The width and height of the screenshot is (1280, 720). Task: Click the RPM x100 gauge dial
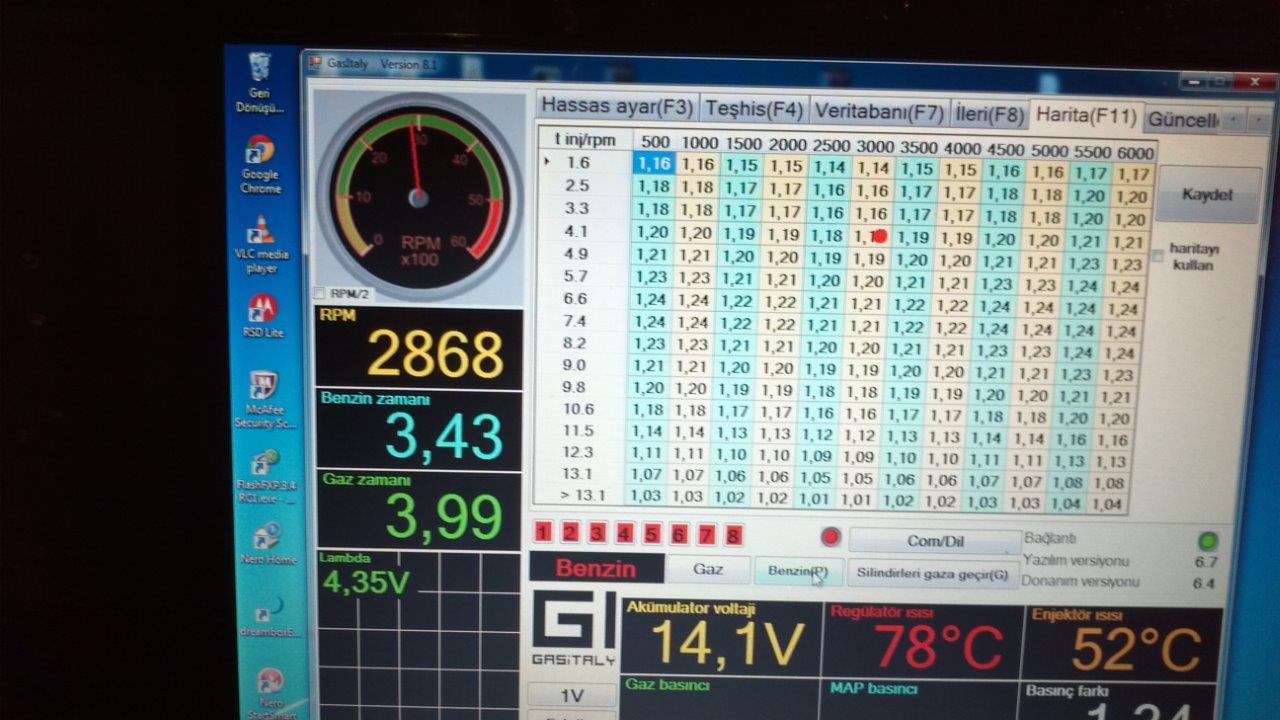point(419,195)
